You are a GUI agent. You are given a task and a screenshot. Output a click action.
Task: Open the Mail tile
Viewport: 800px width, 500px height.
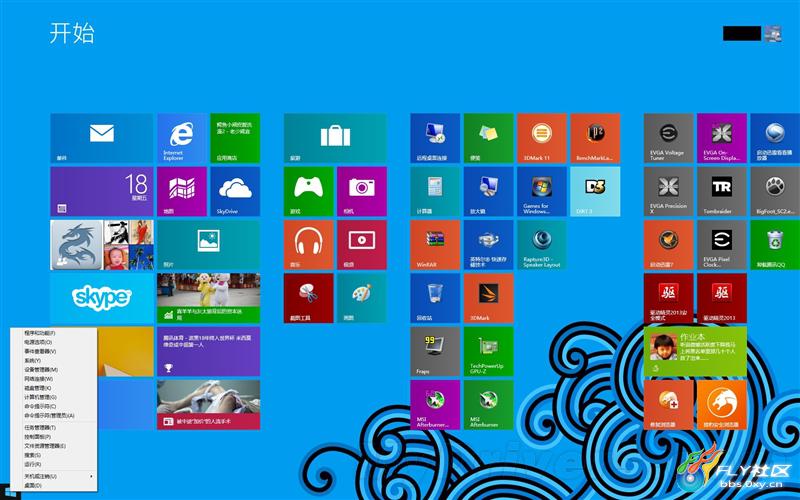tap(102, 138)
